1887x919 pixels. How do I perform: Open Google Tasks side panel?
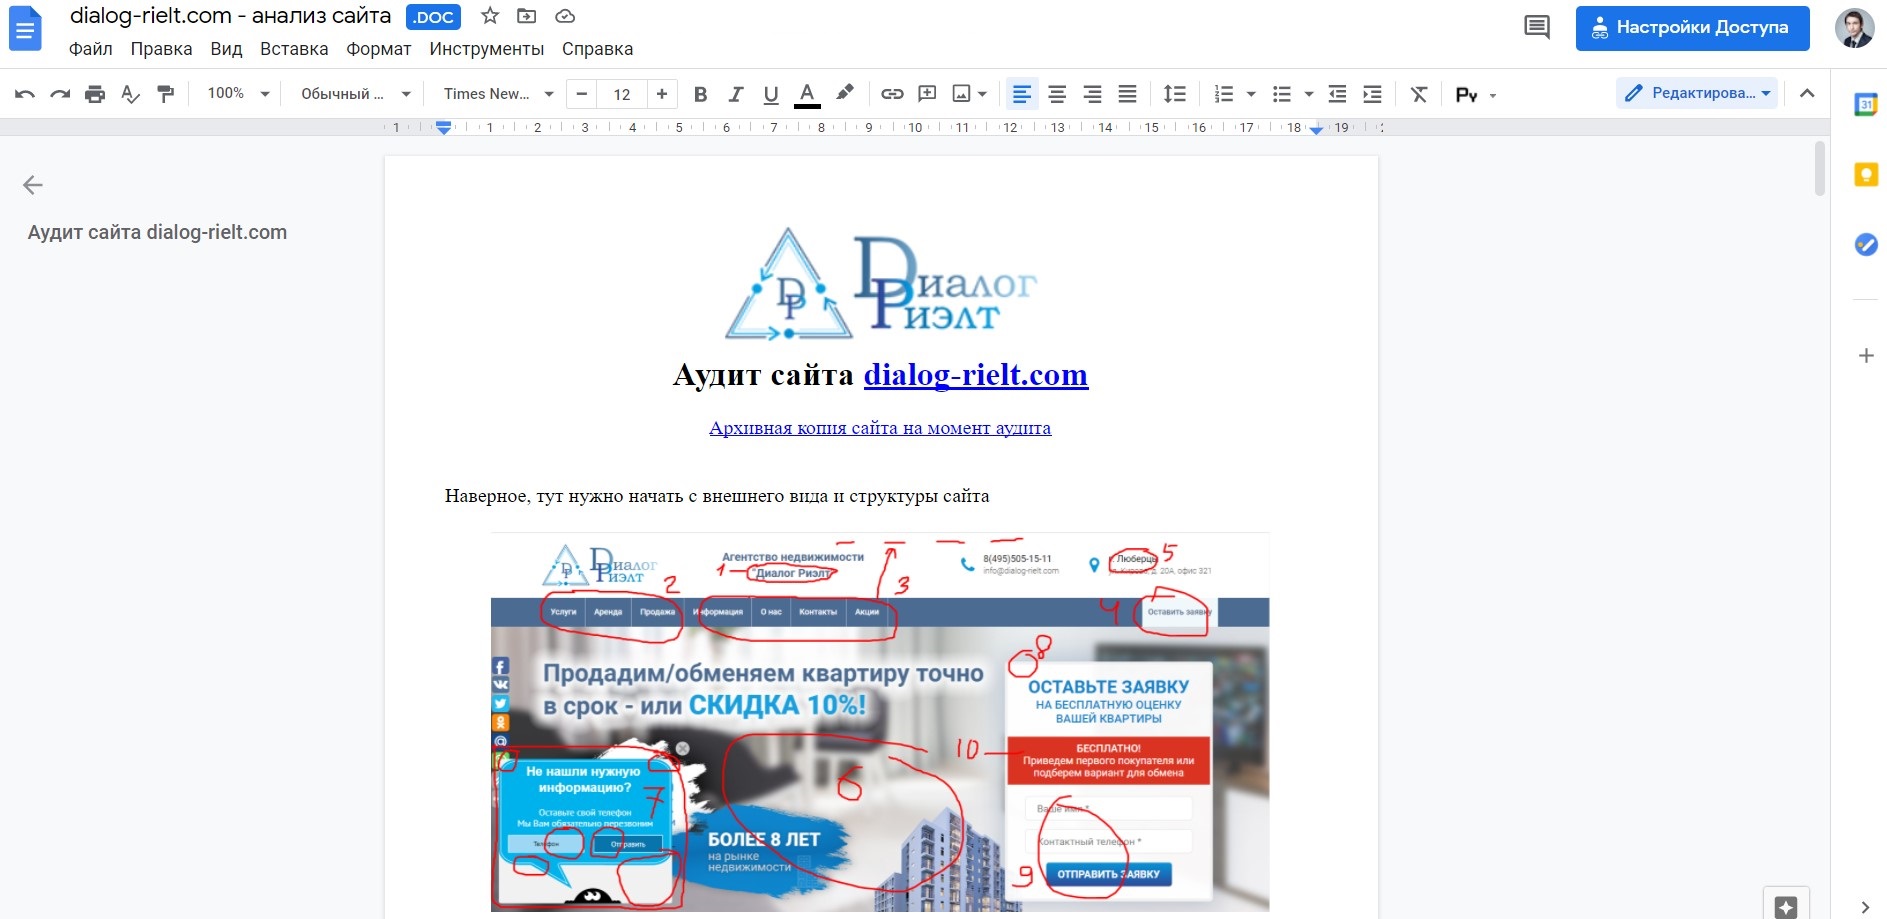[1866, 244]
